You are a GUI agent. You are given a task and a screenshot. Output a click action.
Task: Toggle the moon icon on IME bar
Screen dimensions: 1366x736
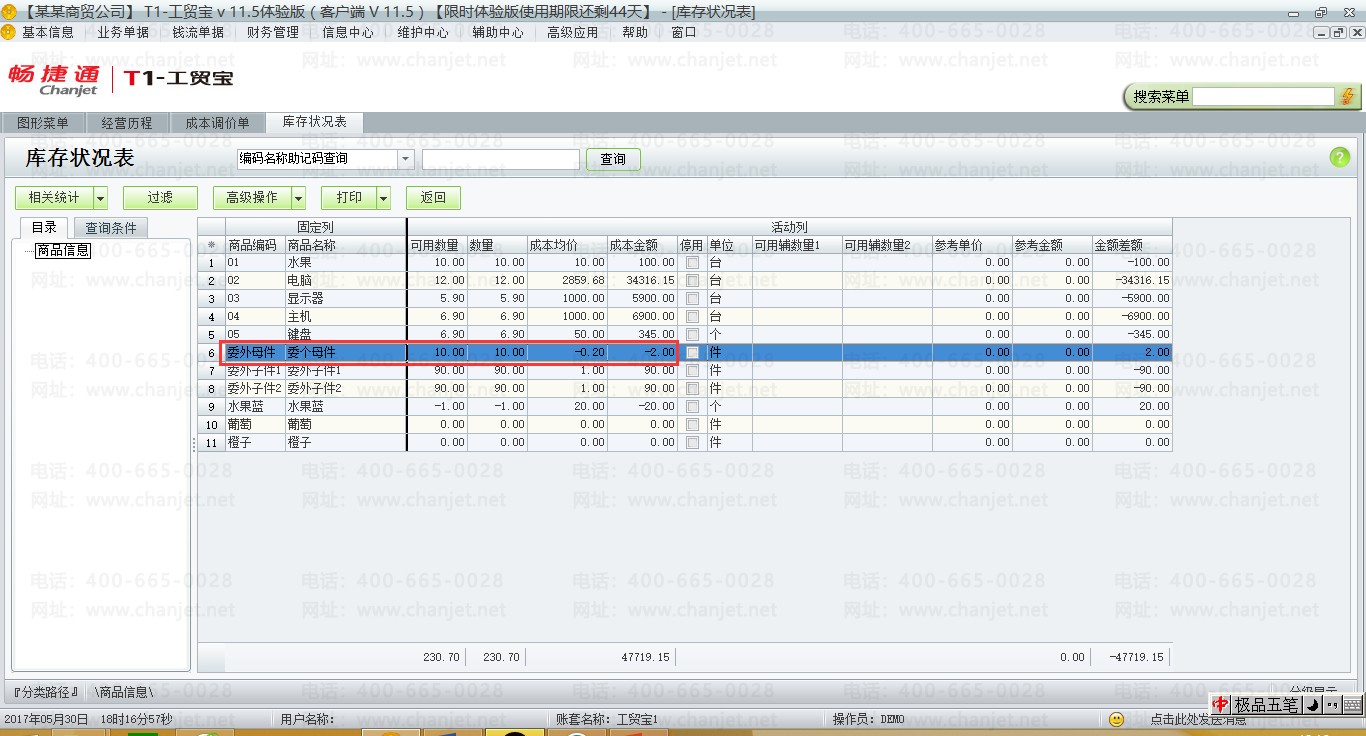(1312, 705)
